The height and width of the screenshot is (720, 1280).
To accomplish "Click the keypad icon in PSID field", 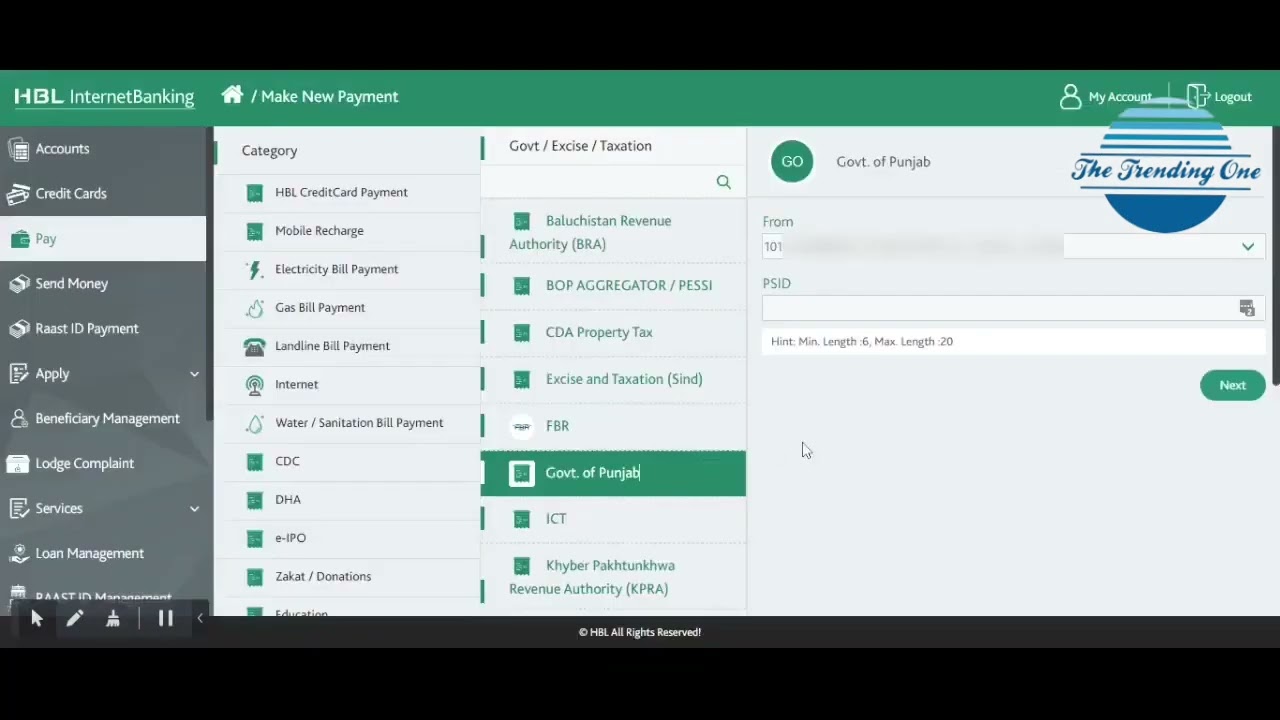I will (1246, 308).
